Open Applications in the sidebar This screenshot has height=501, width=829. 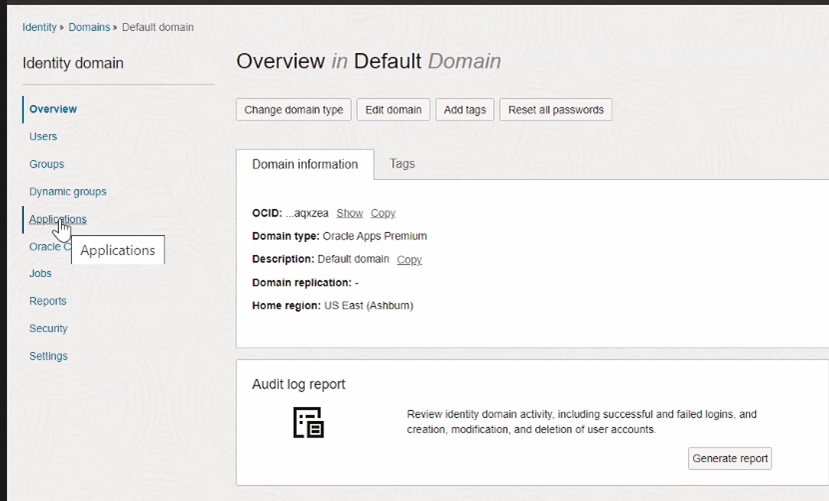tap(58, 219)
